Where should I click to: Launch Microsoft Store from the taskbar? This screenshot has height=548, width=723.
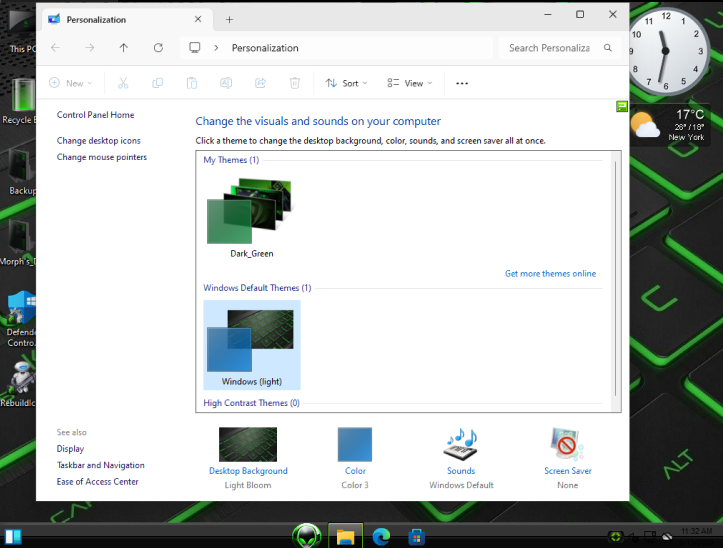click(416, 537)
